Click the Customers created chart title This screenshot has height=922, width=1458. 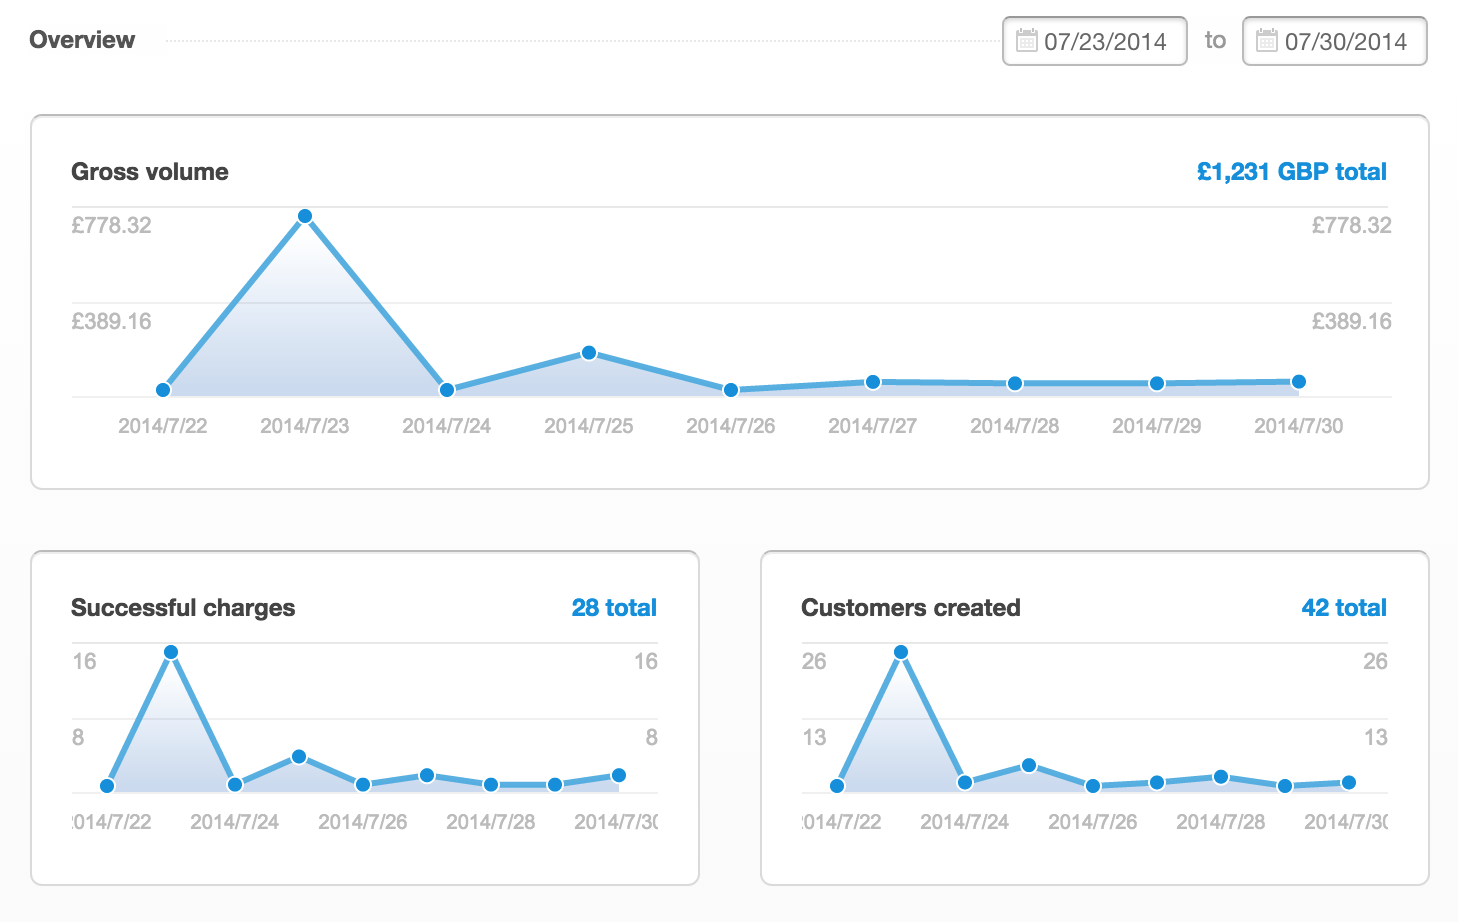pyautogui.click(x=911, y=608)
